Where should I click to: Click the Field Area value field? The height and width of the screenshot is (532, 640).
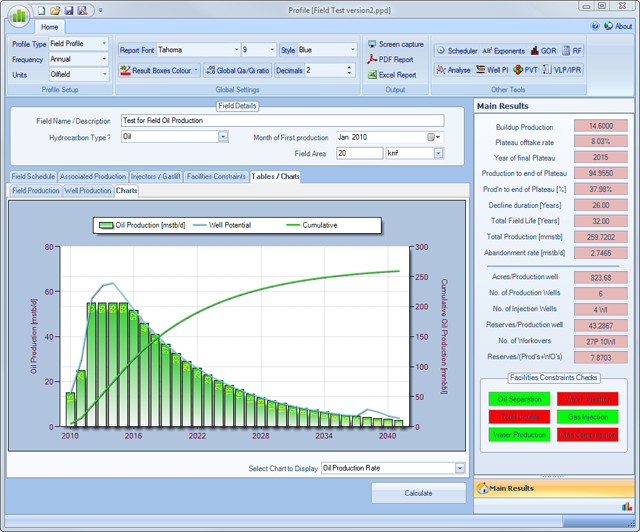360,153
